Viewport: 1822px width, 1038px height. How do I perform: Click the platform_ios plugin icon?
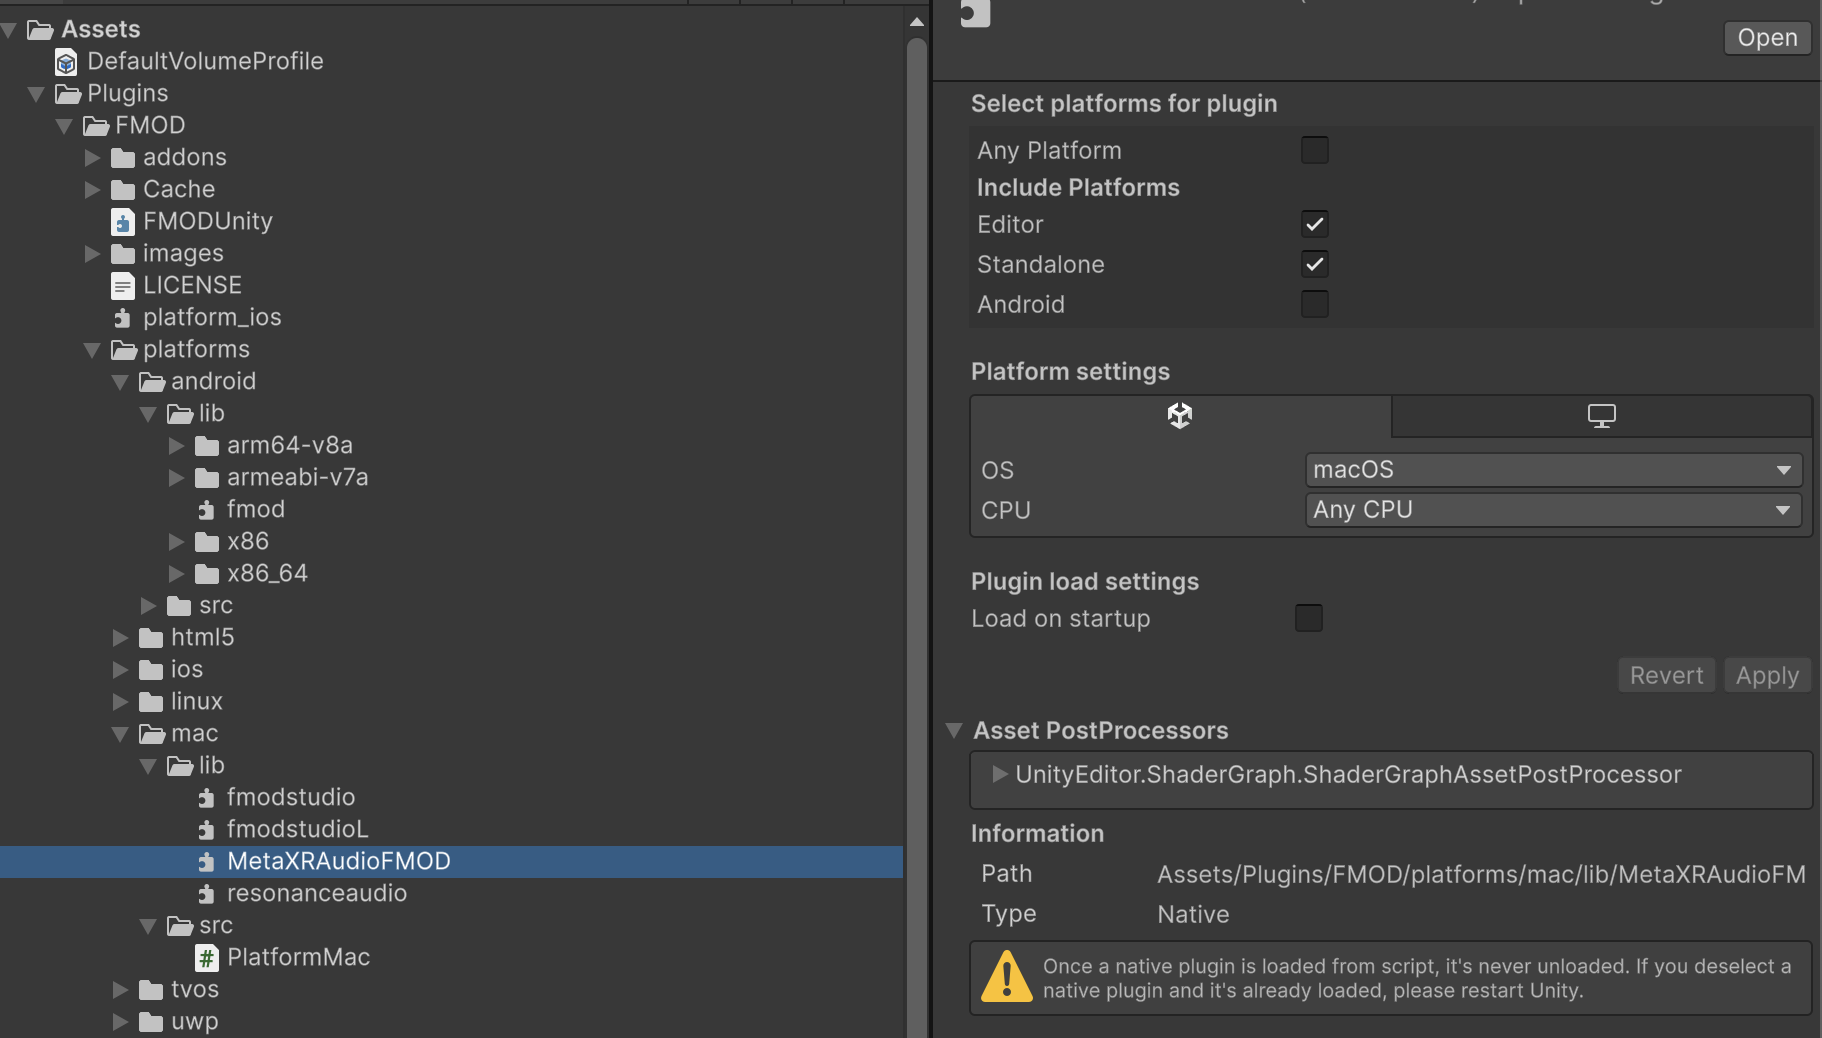pos(122,318)
